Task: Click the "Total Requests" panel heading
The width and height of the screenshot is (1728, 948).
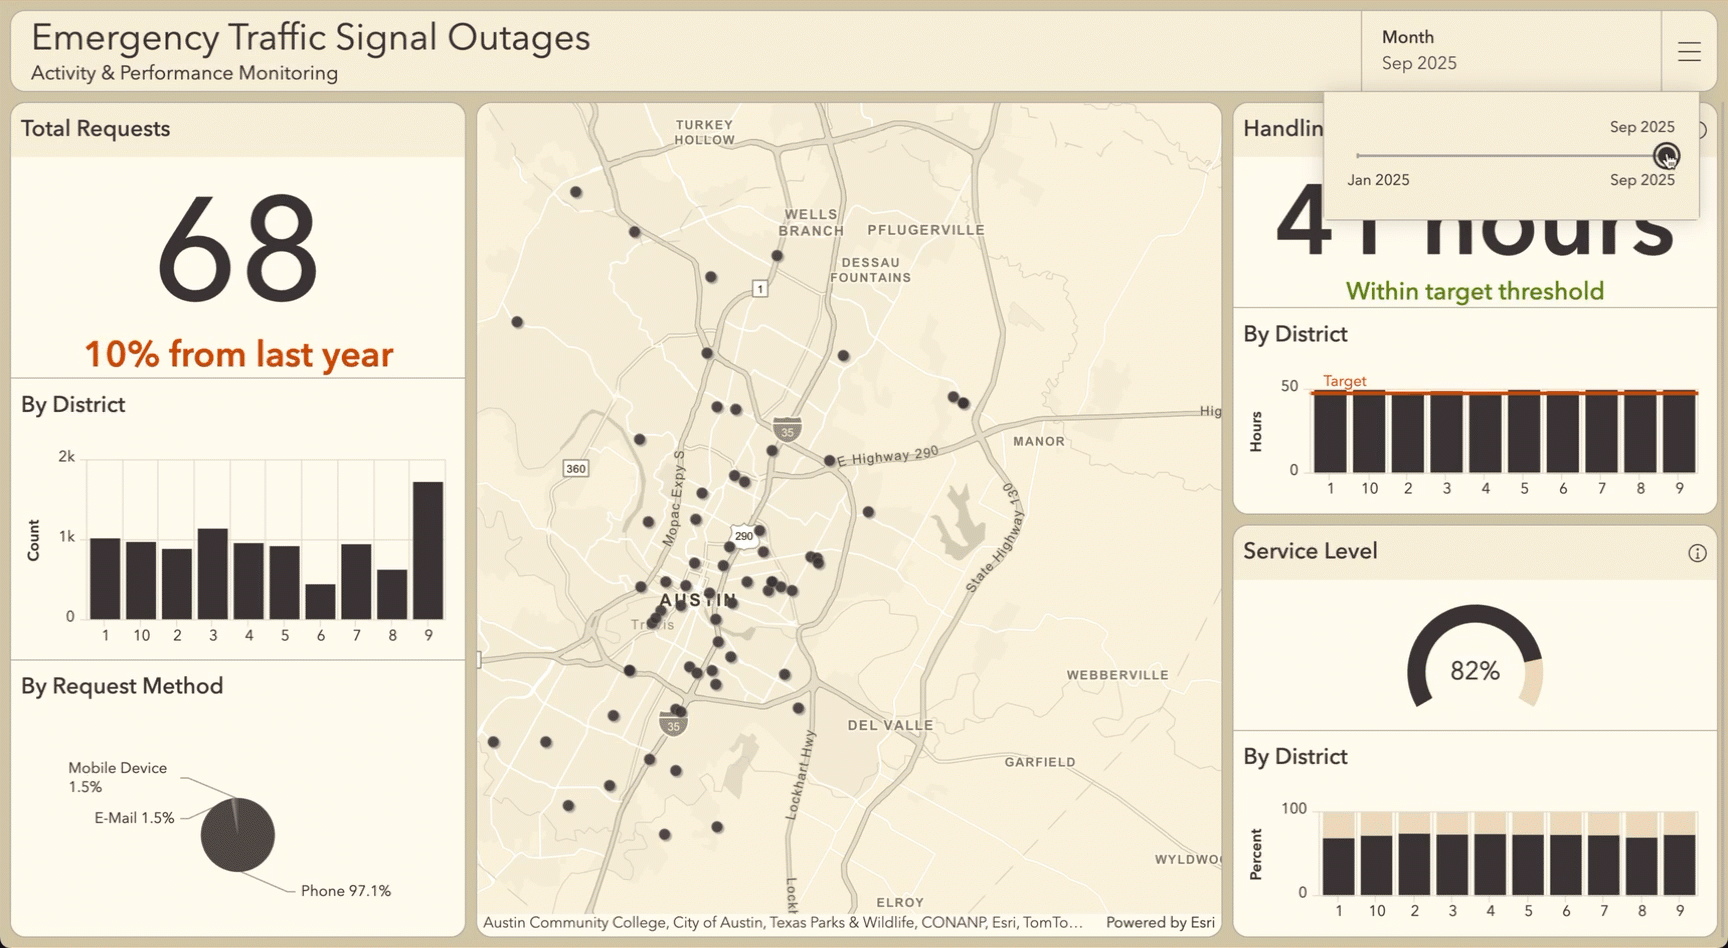Action: click(x=95, y=129)
